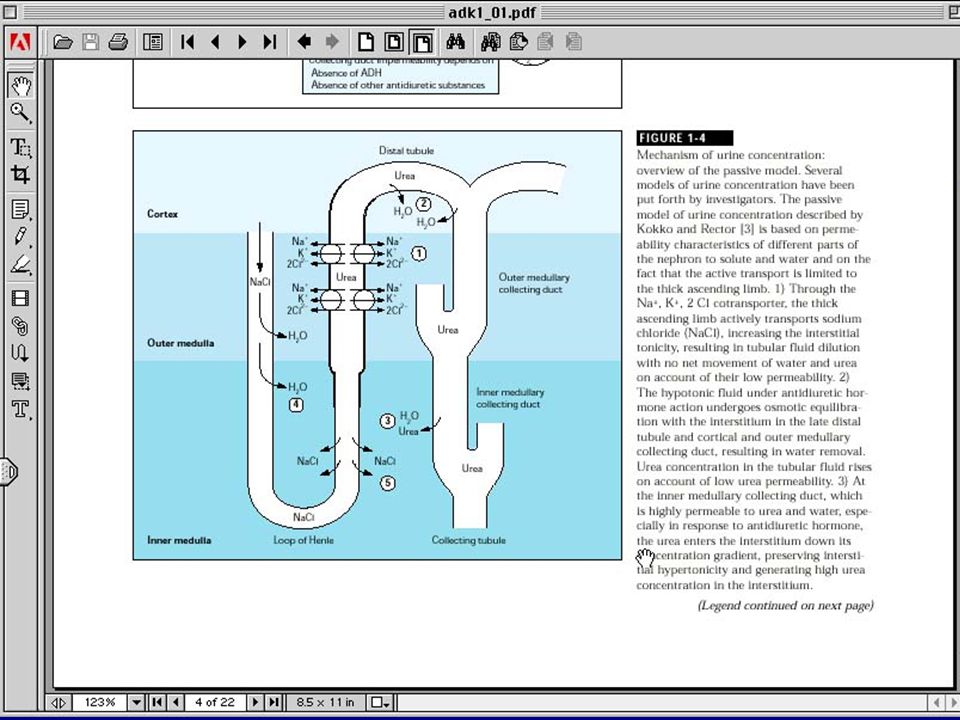Show search results icon
The height and width of the screenshot is (720, 960).
point(519,42)
